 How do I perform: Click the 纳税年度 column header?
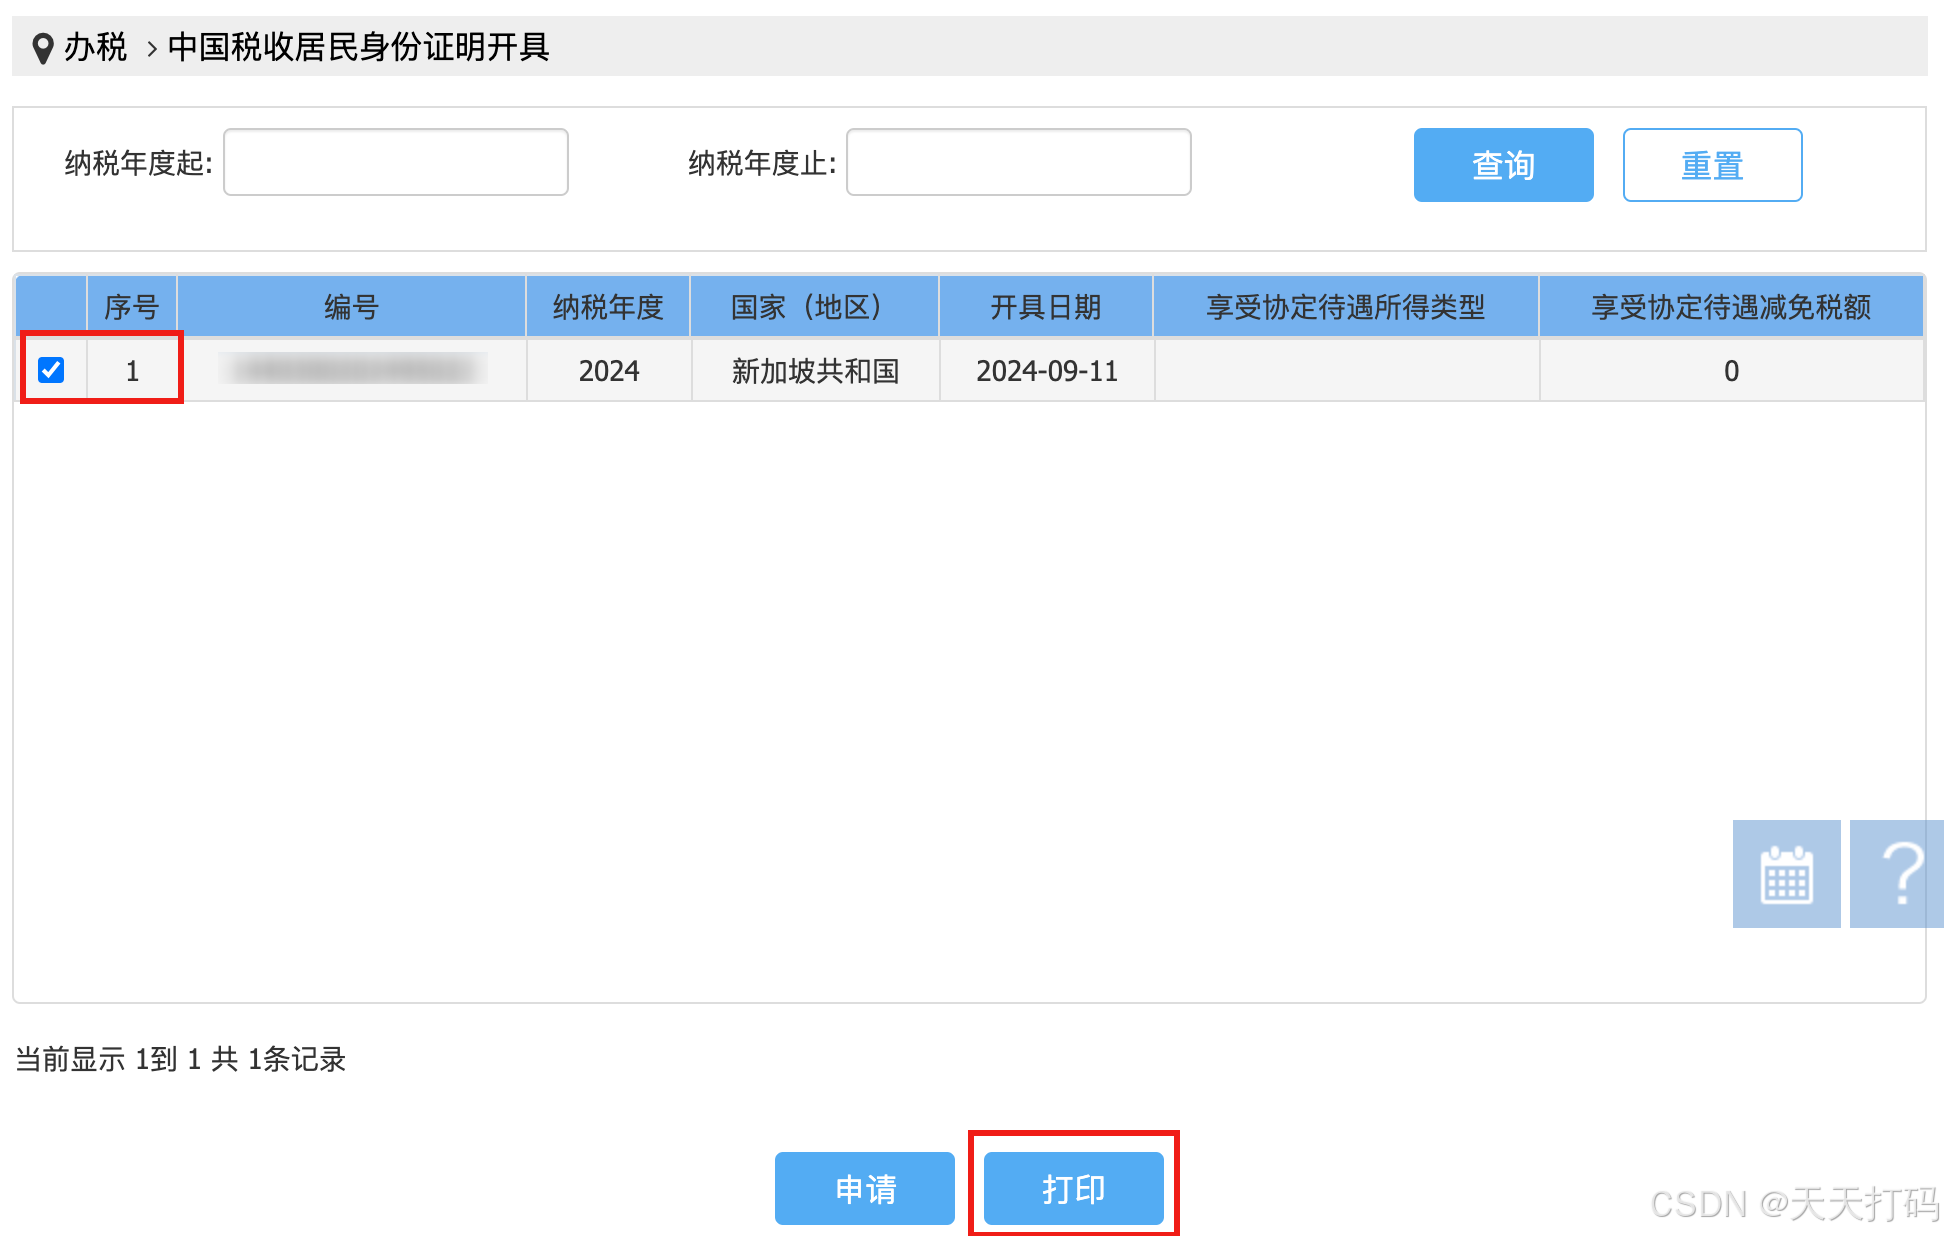pyautogui.click(x=608, y=307)
